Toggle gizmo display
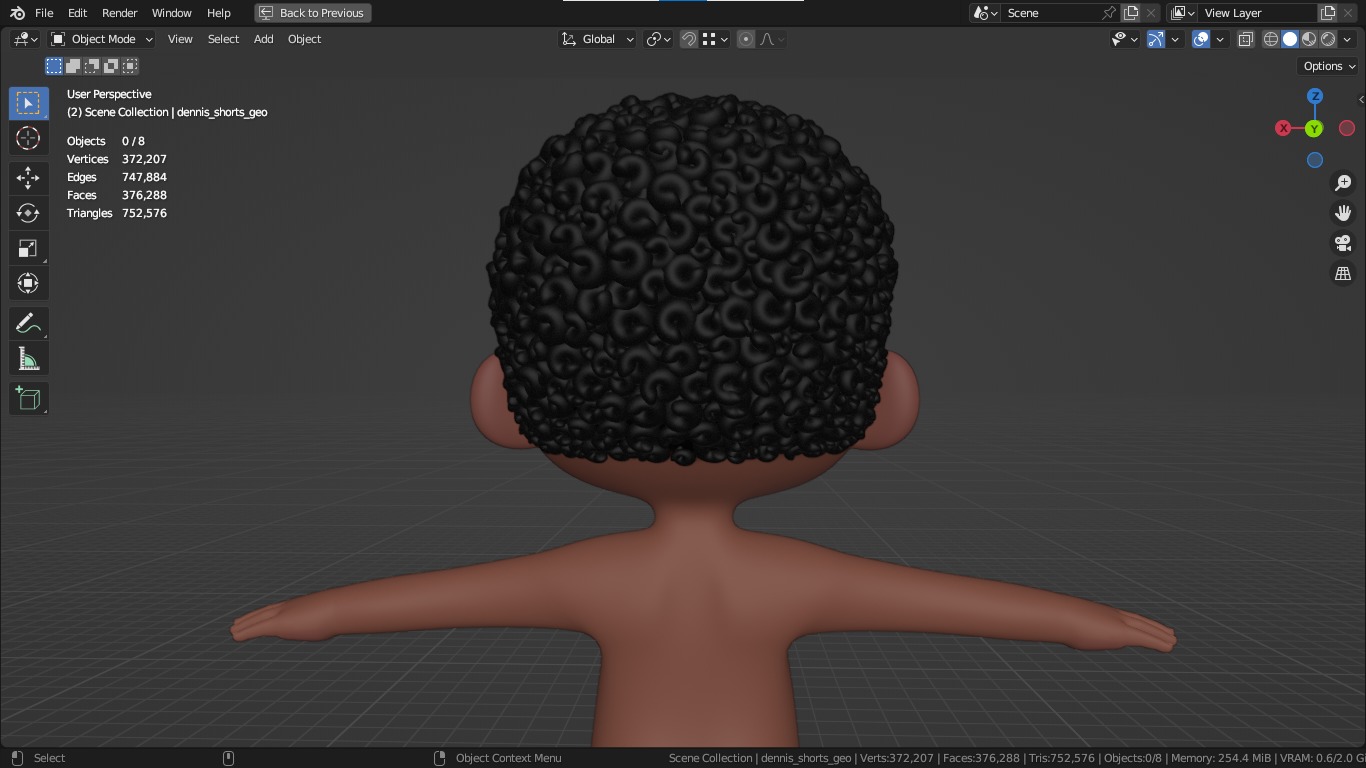1366x768 pixels. 1156,39
